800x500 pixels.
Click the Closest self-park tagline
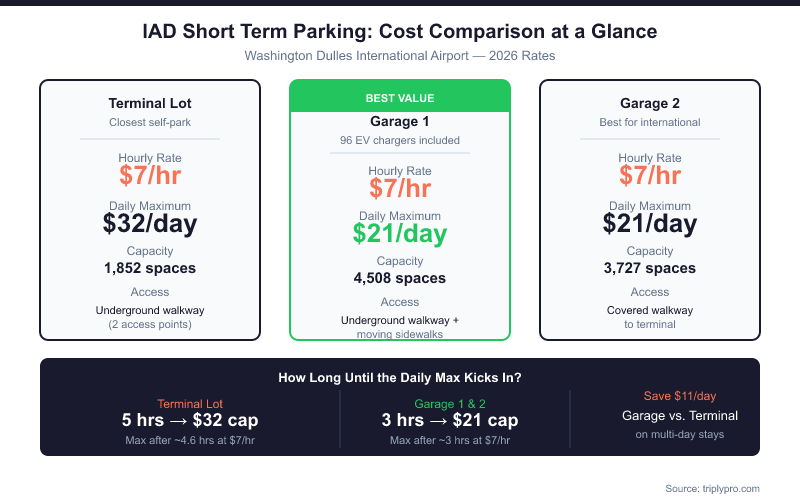(150, 123)
